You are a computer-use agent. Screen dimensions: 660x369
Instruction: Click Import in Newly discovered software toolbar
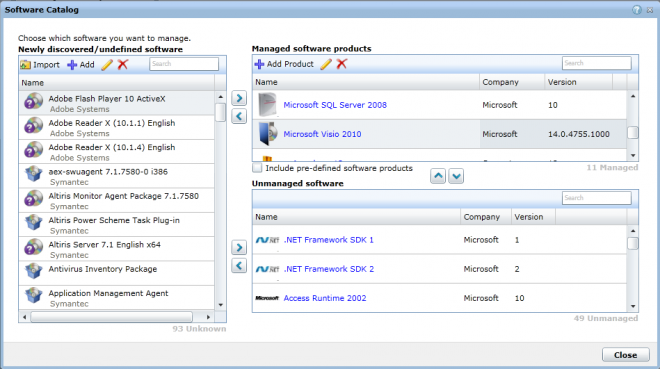point(40,65)
